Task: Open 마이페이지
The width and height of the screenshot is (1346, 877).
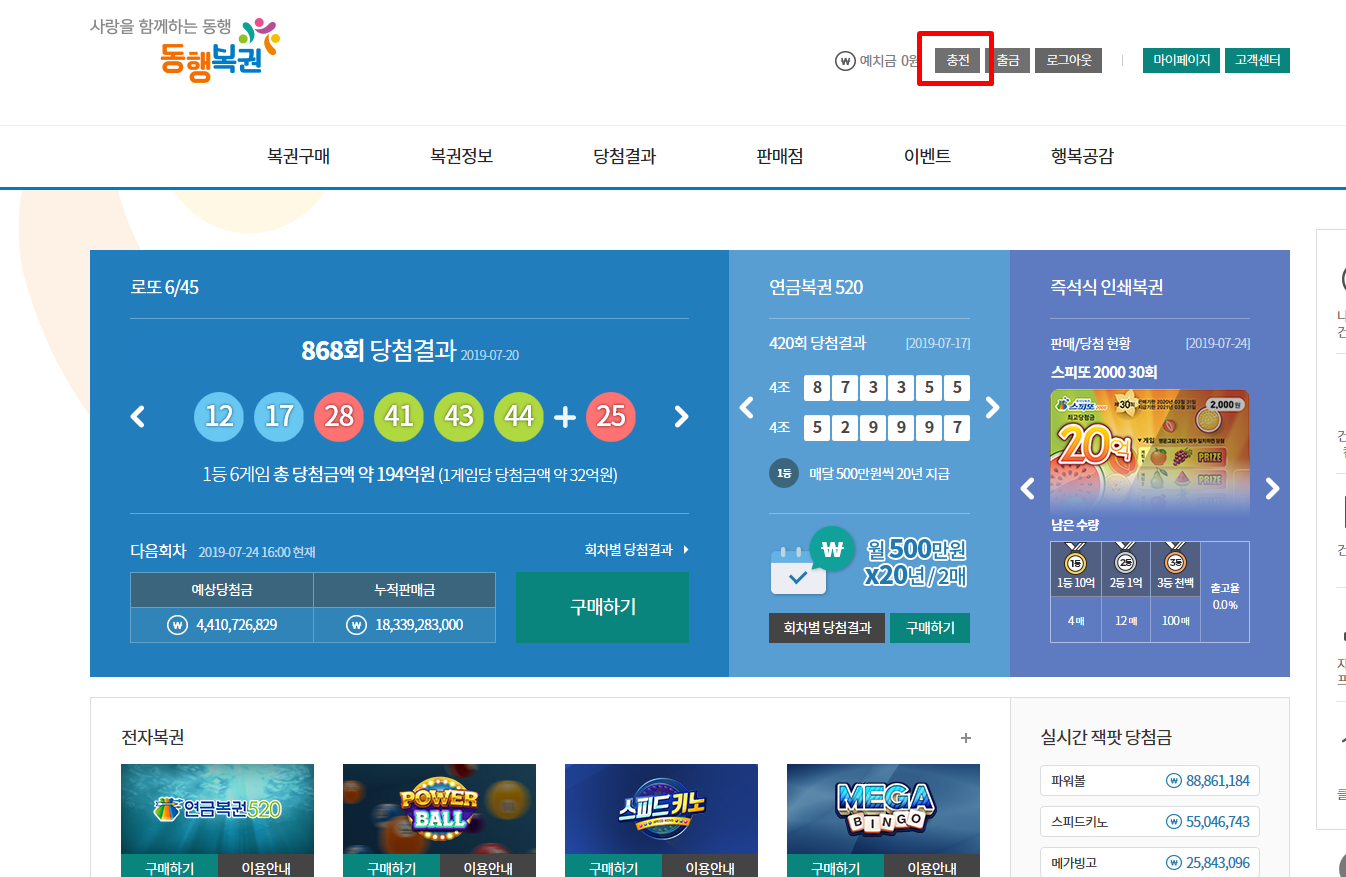Action: click(1182, 60)
